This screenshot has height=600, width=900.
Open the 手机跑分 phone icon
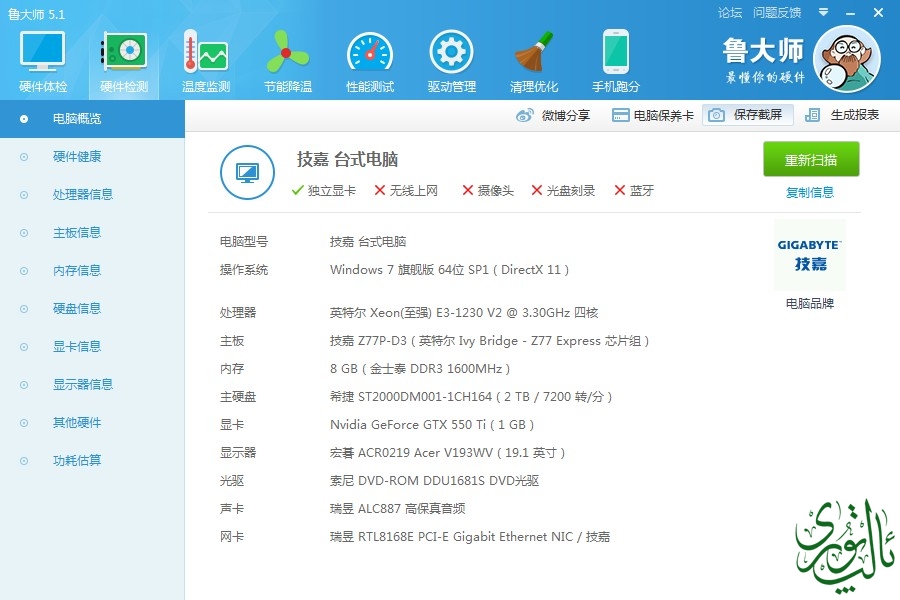click(x=616, y=52)
